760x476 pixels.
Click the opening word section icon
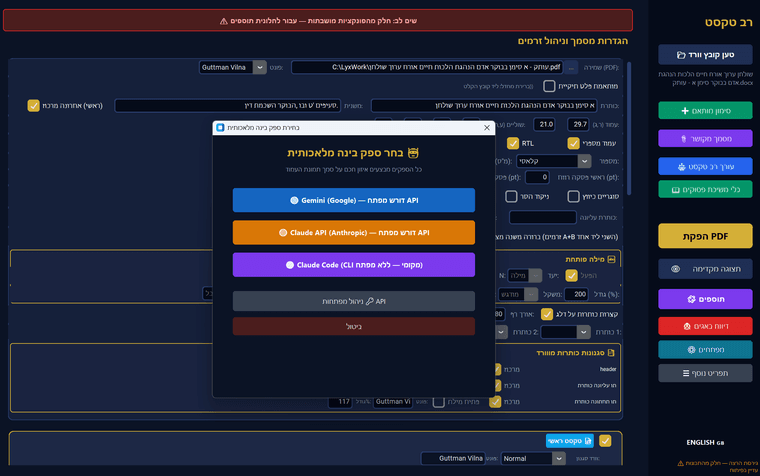point(611,259)
